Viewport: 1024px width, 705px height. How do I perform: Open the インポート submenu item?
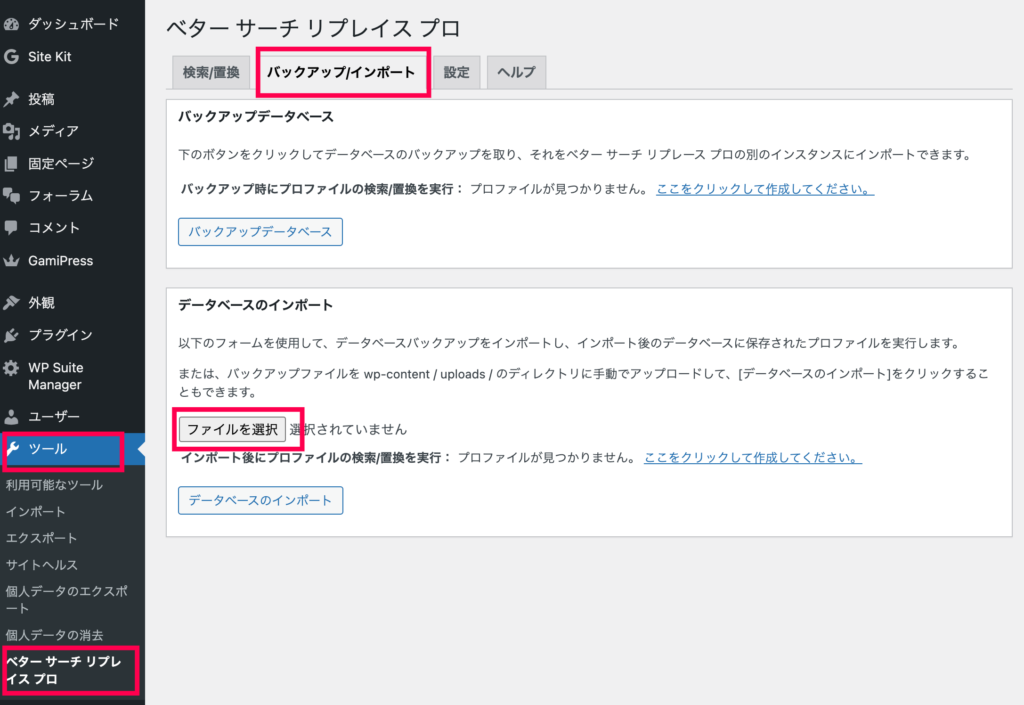pyautogui.click(x=35, y=512)
